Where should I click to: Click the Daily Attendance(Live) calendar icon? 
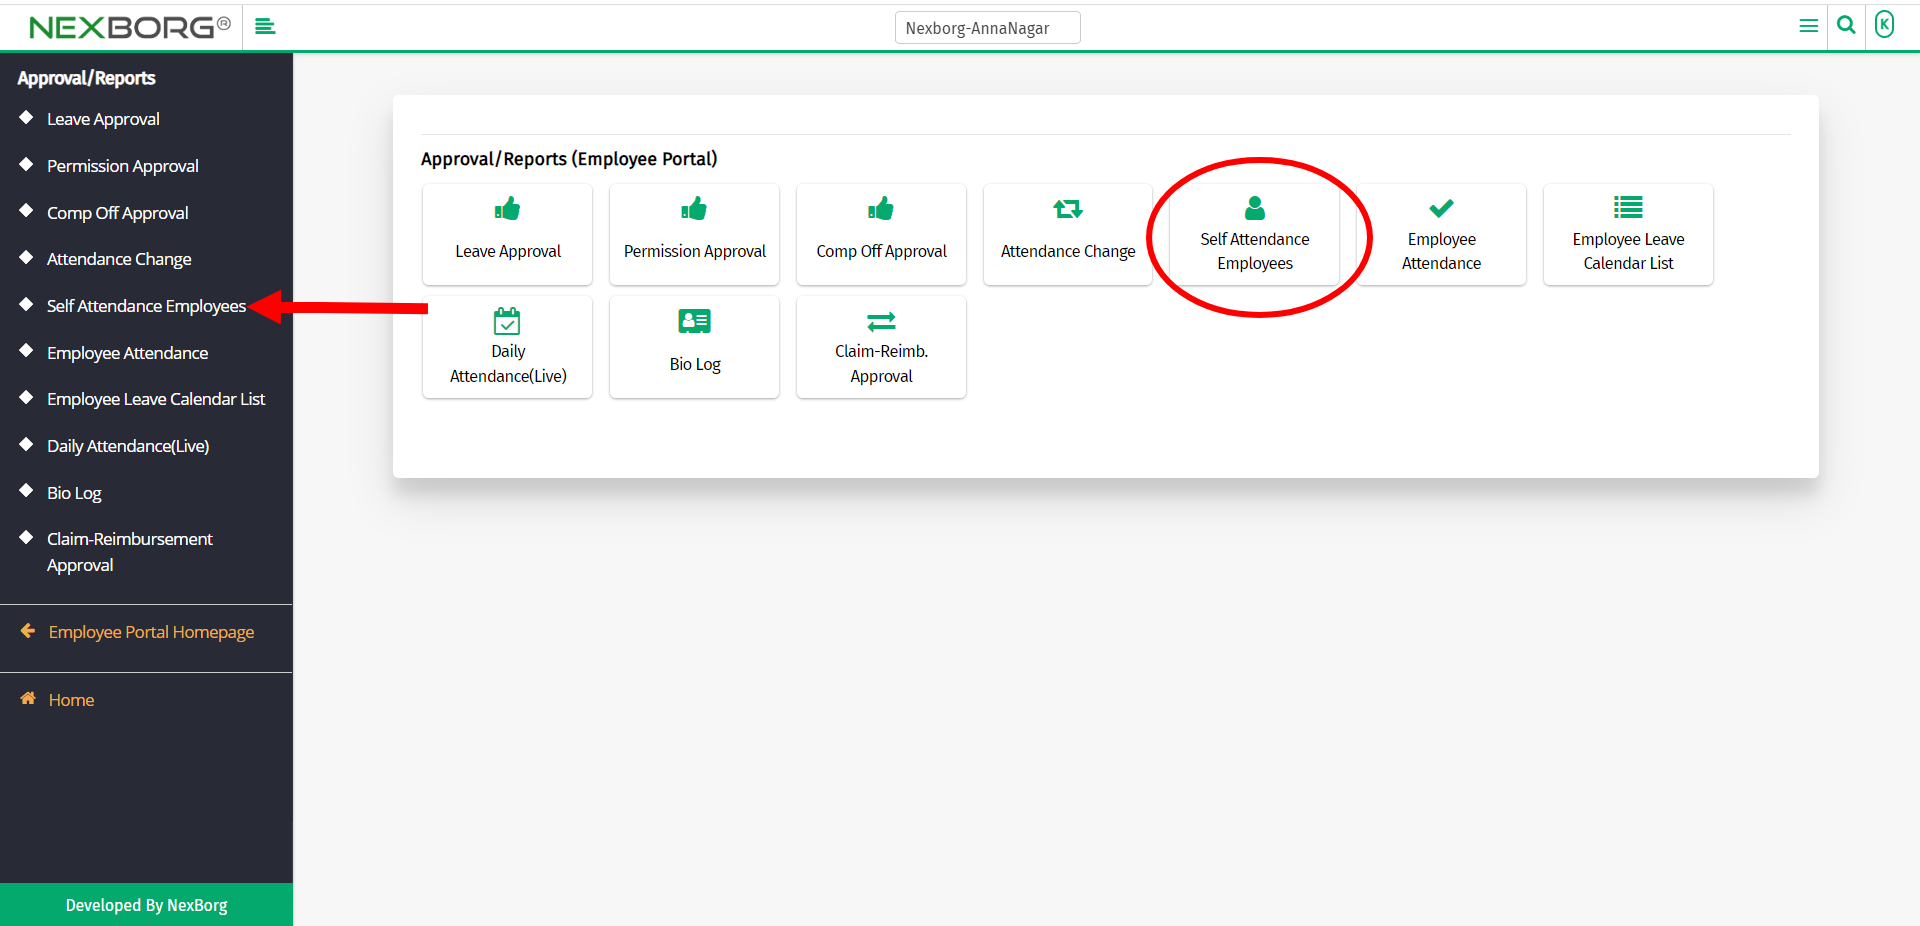point(507,321)
